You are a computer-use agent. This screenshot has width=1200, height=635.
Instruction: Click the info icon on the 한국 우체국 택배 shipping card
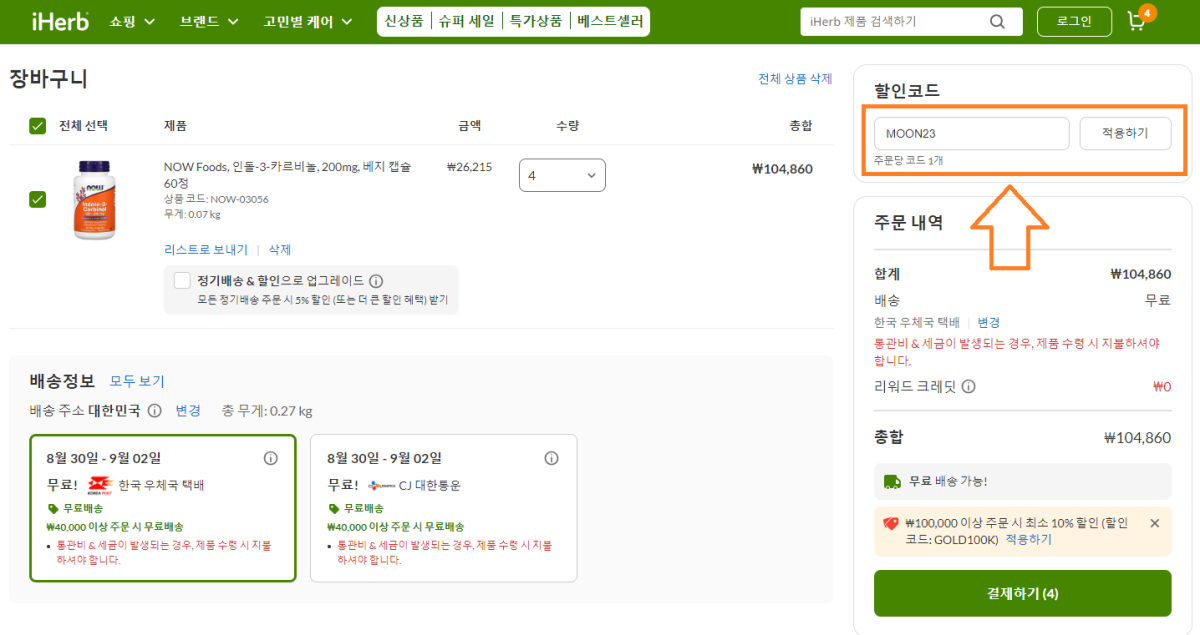click(270, 458)
